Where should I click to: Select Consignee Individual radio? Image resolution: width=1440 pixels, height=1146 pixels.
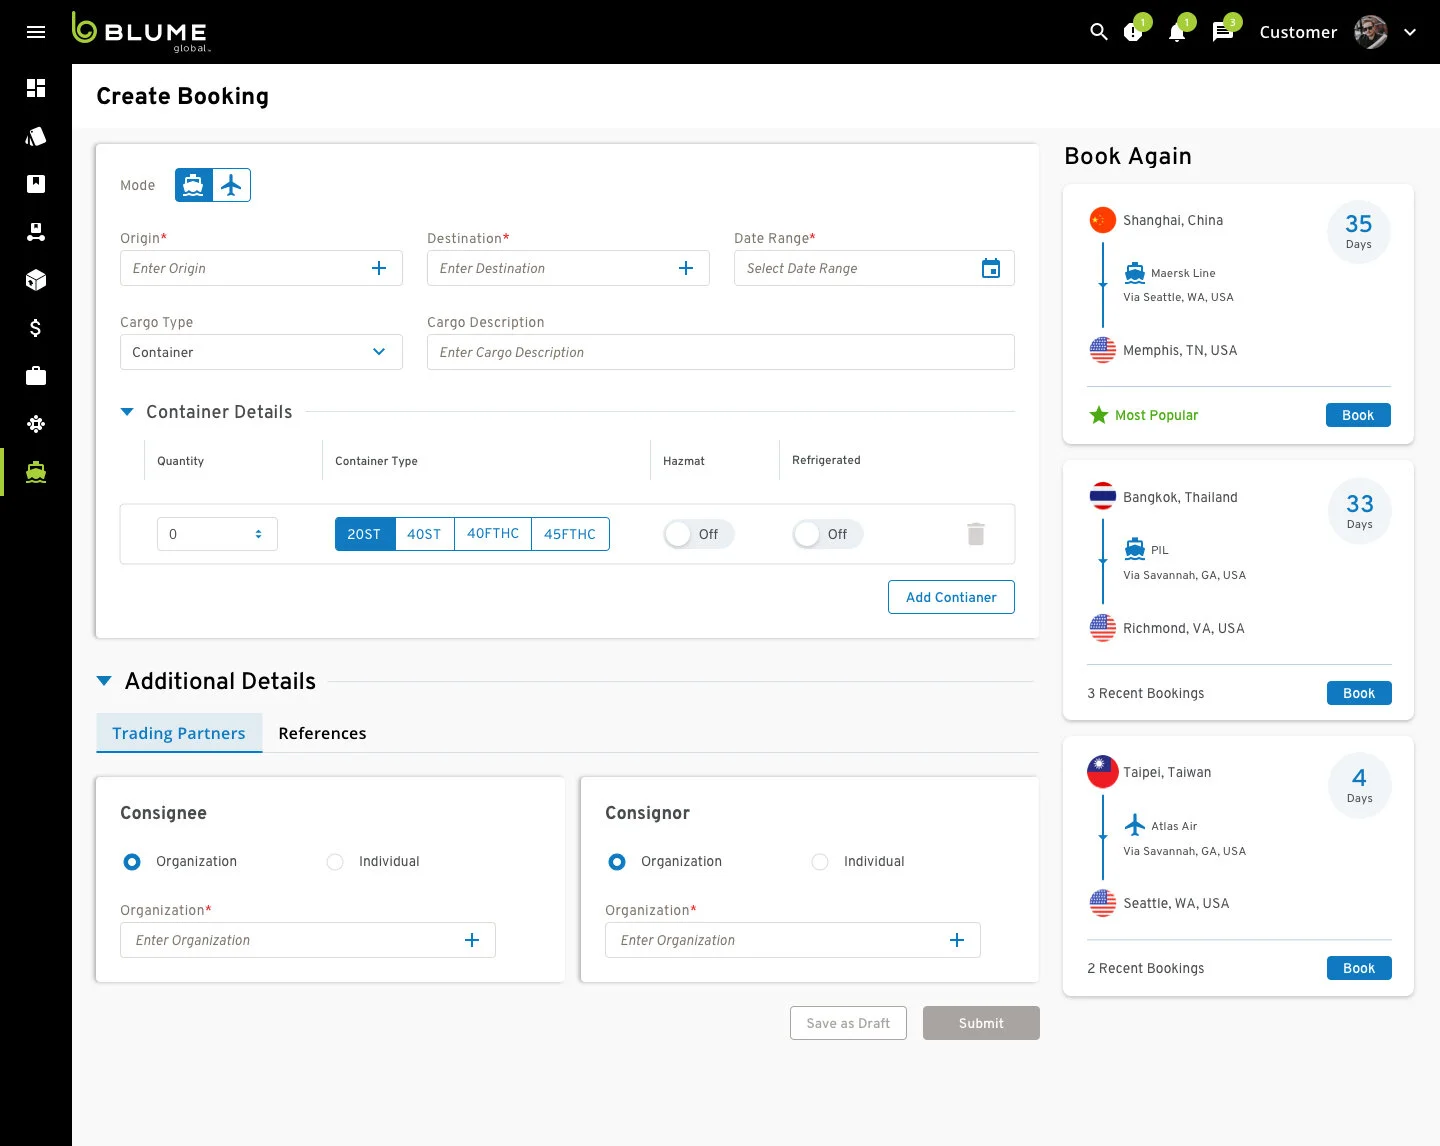(335, 862)
